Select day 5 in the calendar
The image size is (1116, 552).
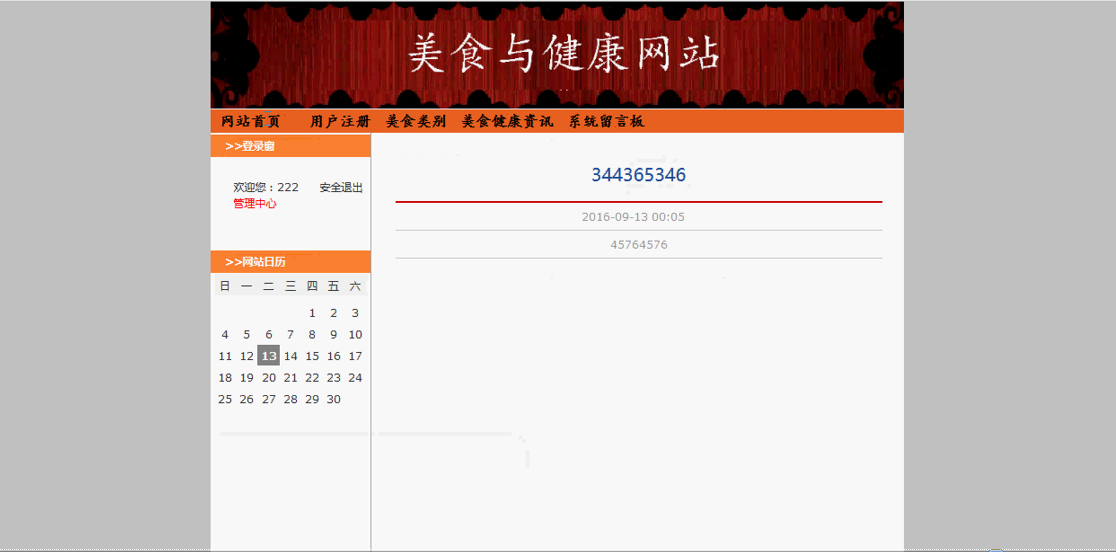pyautogui.click(x=247, y=334)
